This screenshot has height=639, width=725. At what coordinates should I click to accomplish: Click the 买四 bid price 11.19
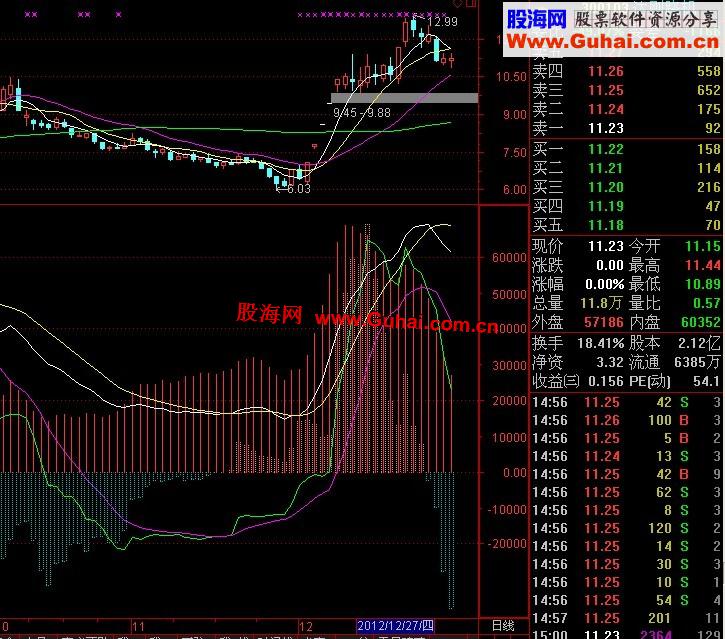(606, 206)
